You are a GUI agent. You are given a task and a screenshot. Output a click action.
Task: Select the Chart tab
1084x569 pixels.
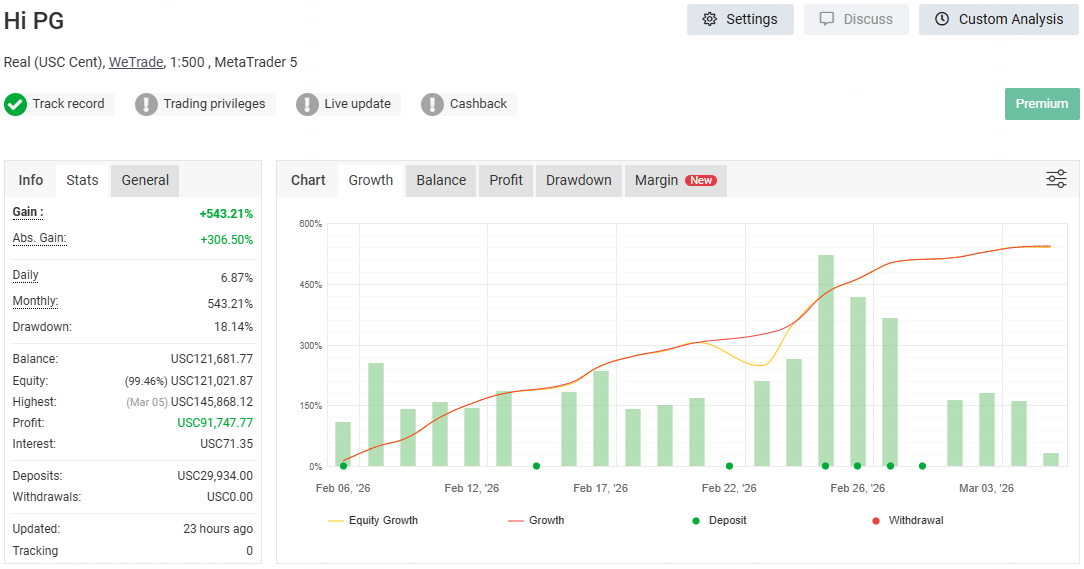point(308,180)
